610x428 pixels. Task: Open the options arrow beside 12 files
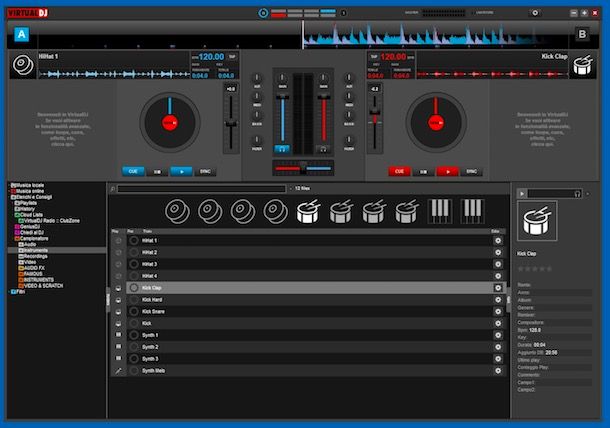pyautogui.click(x=291, y=189)
